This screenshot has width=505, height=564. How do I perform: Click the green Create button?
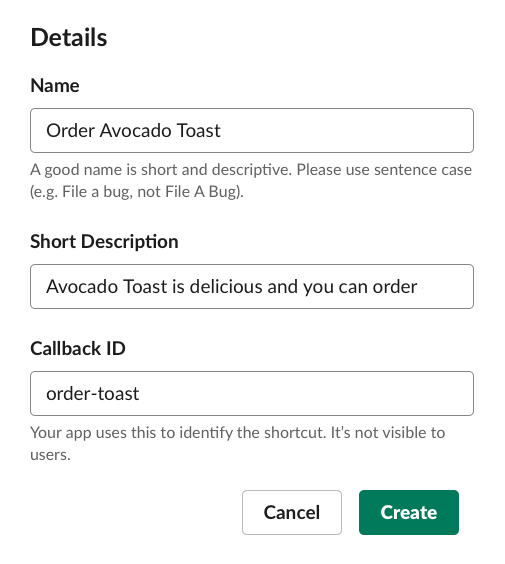pyautogui.click(x=409, y=512)
